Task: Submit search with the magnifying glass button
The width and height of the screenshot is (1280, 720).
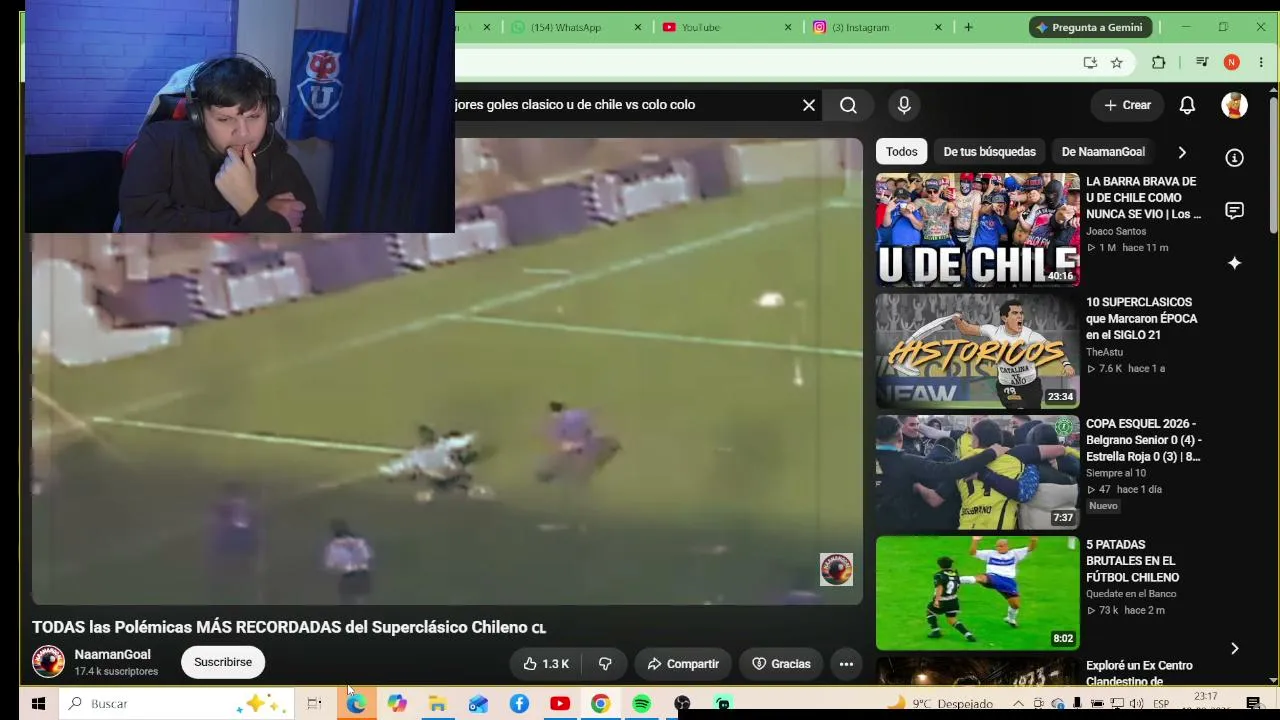Action: 848,105
